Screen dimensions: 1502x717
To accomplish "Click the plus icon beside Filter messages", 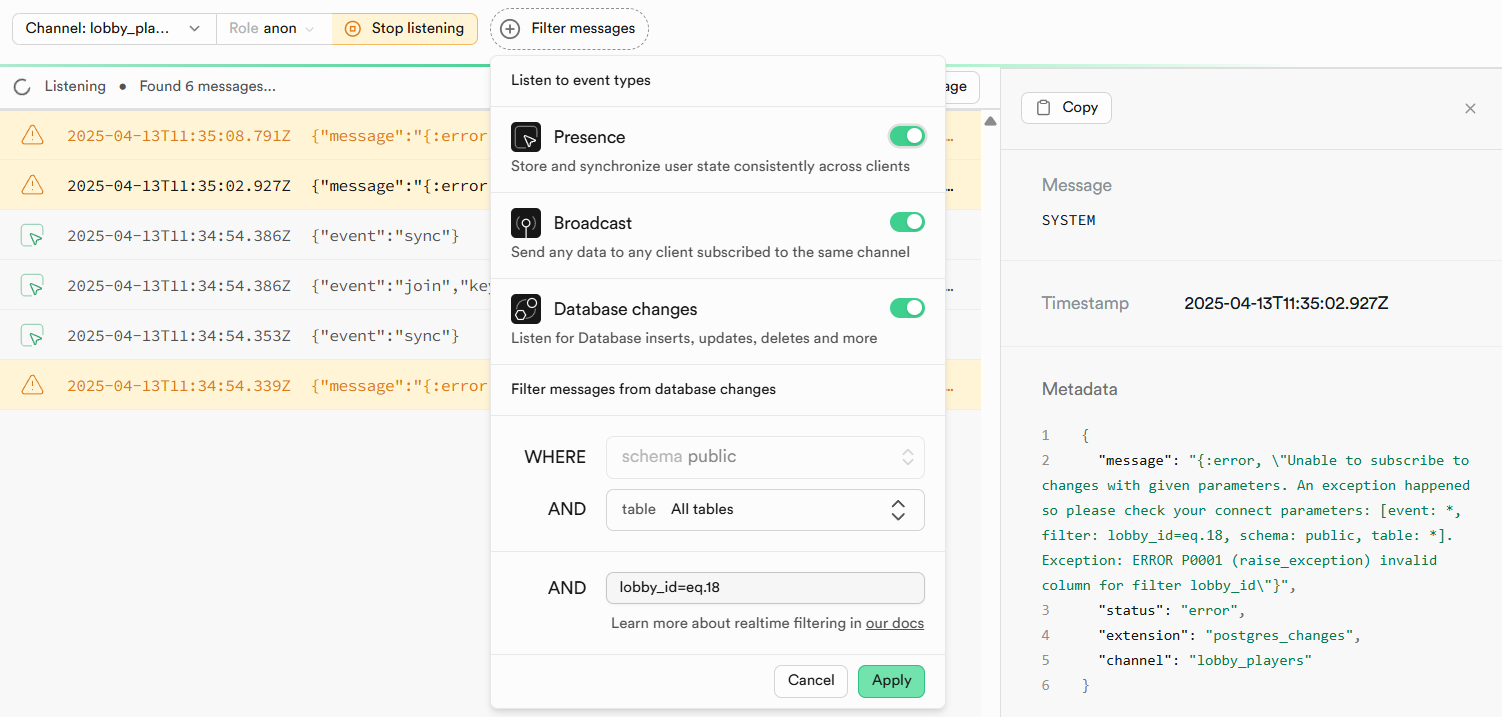I will pyautogui.click(x=510, y=29).
